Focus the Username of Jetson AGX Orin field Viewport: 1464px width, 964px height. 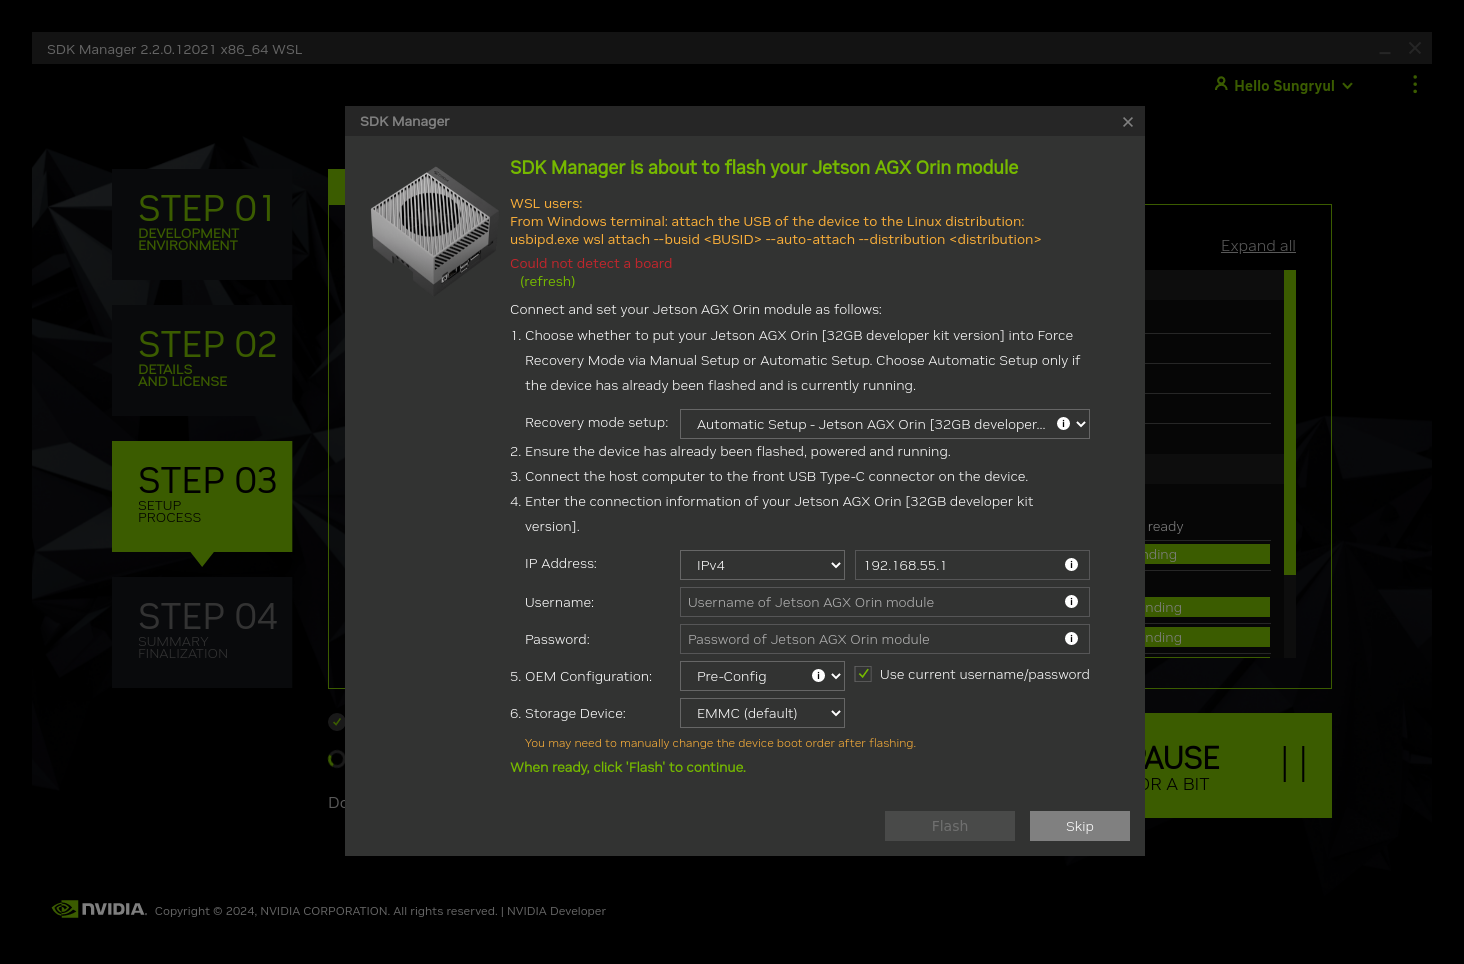885,602
